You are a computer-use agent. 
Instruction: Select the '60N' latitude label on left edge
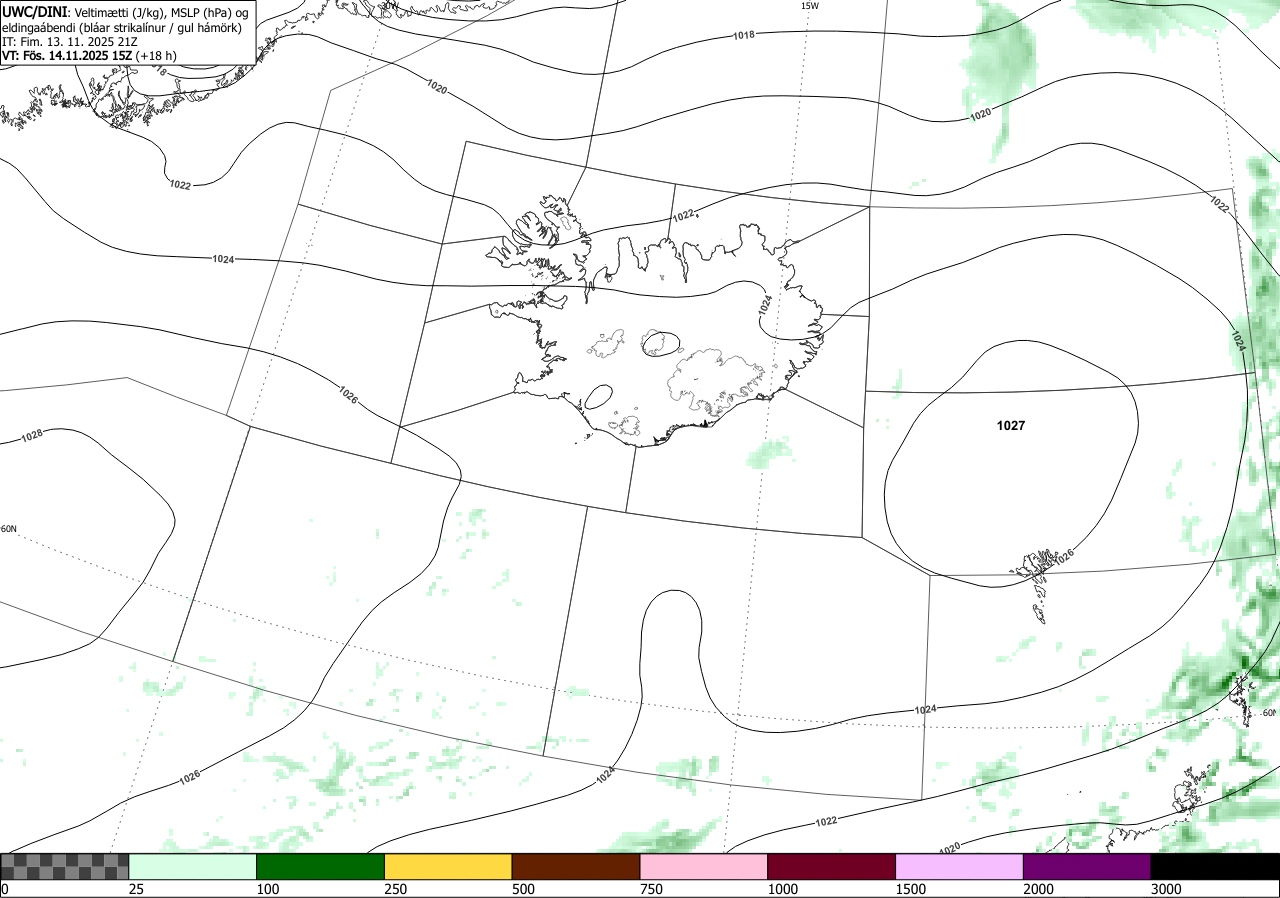point(8,529)
